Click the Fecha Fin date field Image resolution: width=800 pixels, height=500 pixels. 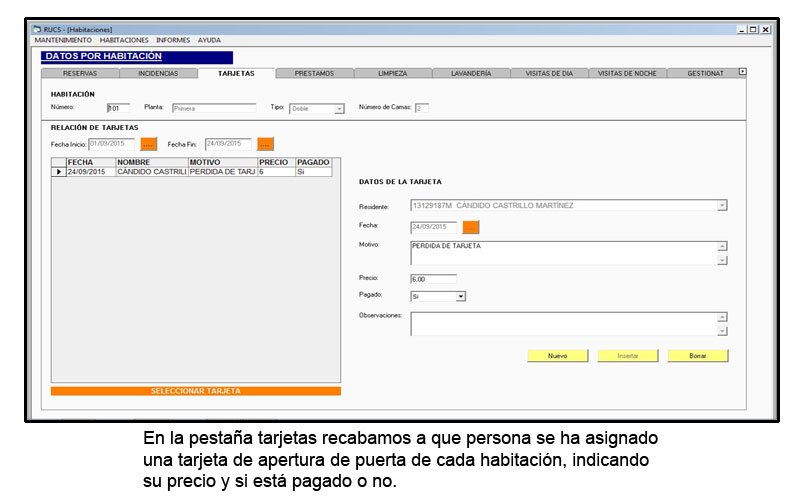[228, 144]
